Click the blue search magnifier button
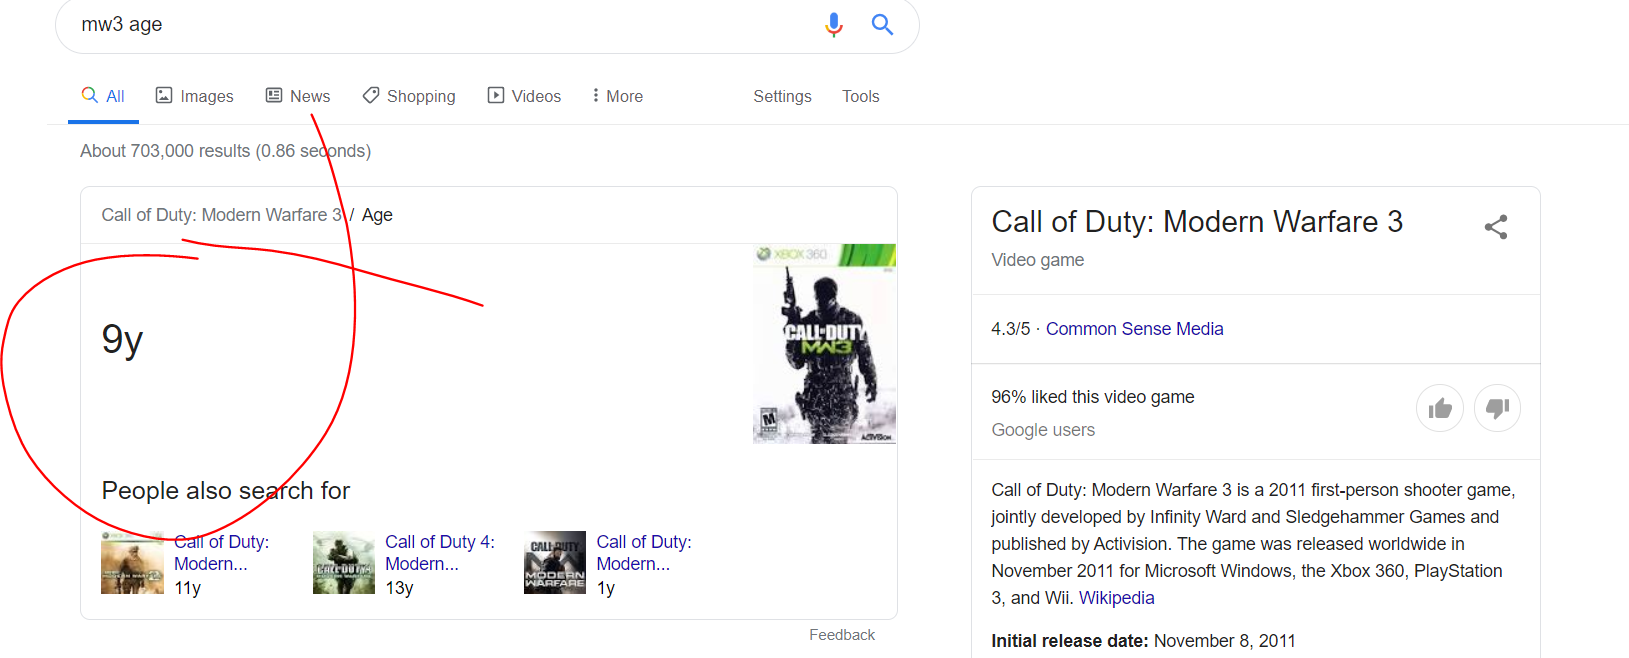The height and width of the screenshot is (658, 1629). click(882, 24)
